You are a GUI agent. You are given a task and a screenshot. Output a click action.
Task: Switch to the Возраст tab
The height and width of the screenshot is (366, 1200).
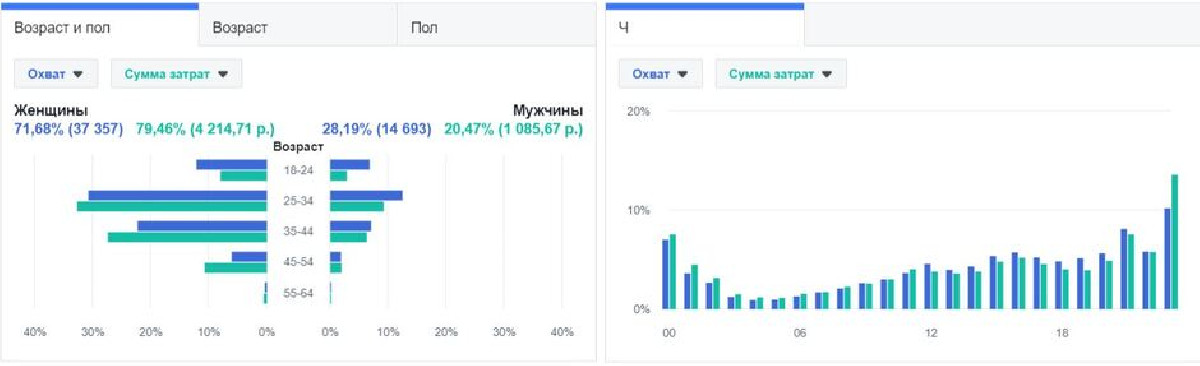point(298,27)
